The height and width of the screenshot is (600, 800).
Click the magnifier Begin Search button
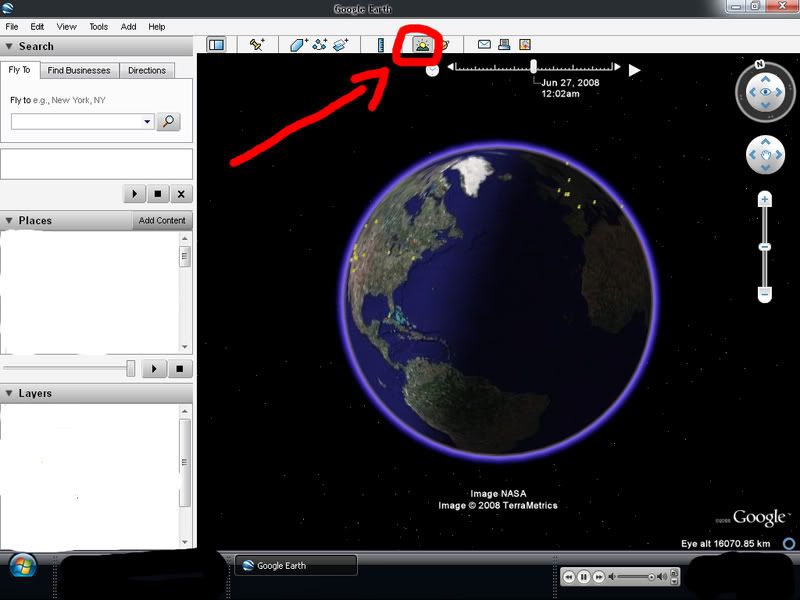pos(168,121)
